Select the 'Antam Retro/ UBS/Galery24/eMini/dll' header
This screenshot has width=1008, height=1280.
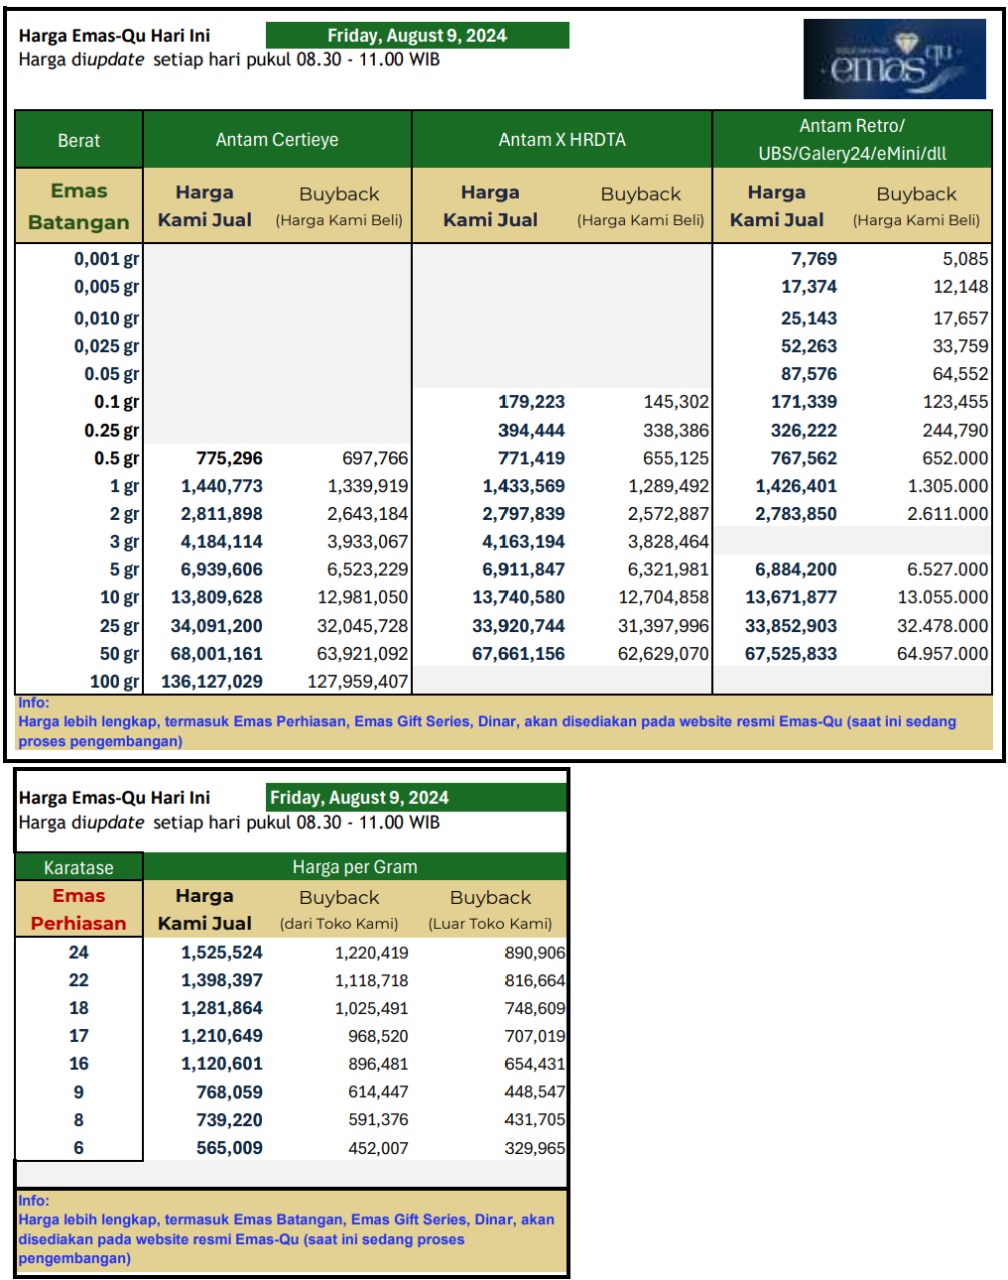(852, 140)
